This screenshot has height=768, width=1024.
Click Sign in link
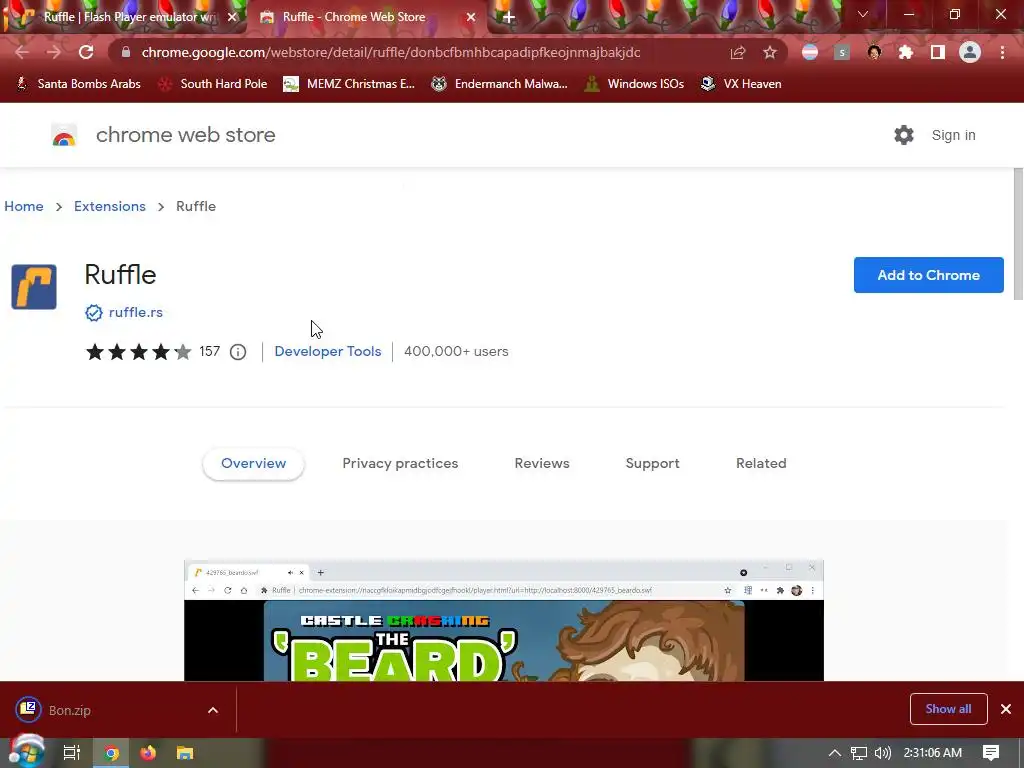(953, 135)
